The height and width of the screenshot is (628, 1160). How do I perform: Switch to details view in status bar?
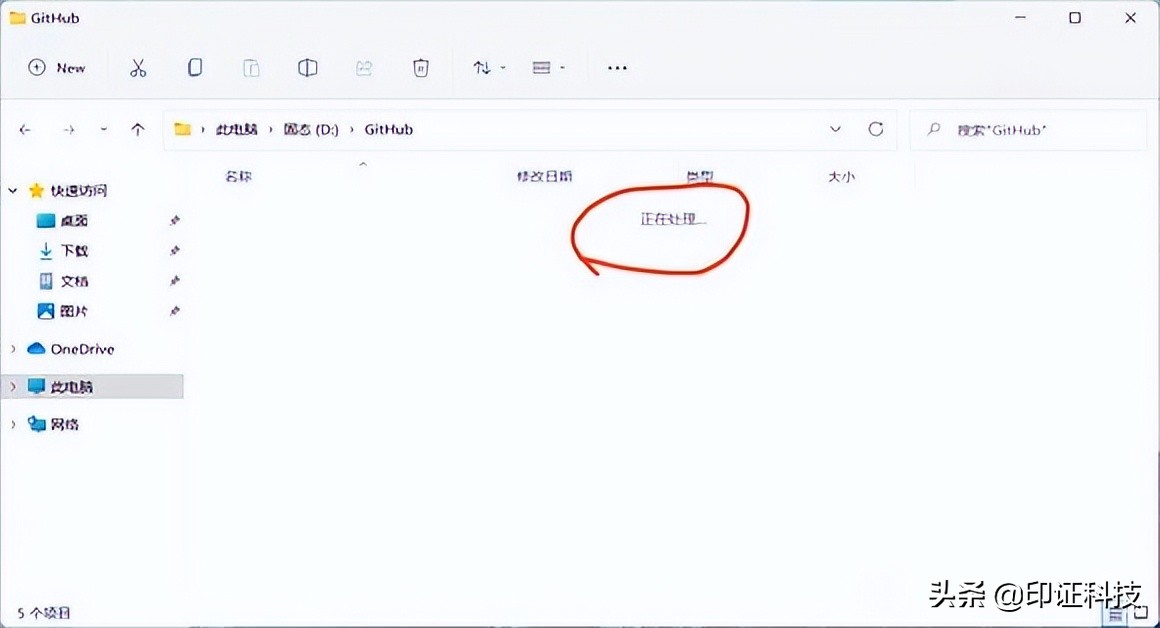[1116, 613]
